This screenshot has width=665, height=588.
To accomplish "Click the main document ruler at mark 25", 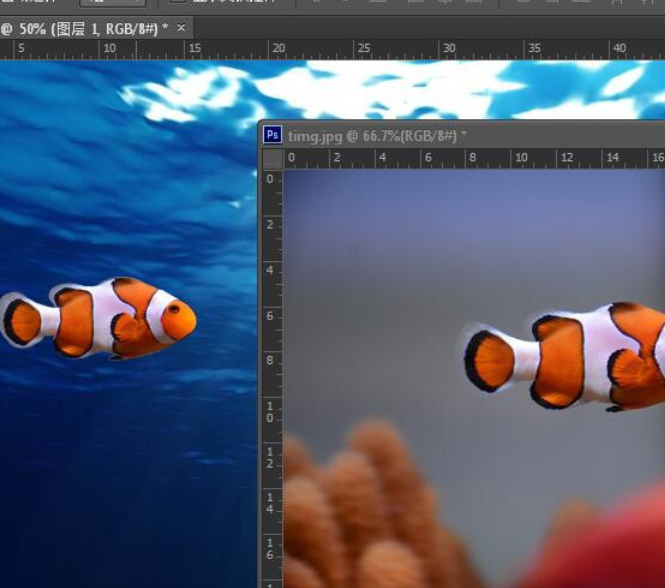I will [364, 49].
